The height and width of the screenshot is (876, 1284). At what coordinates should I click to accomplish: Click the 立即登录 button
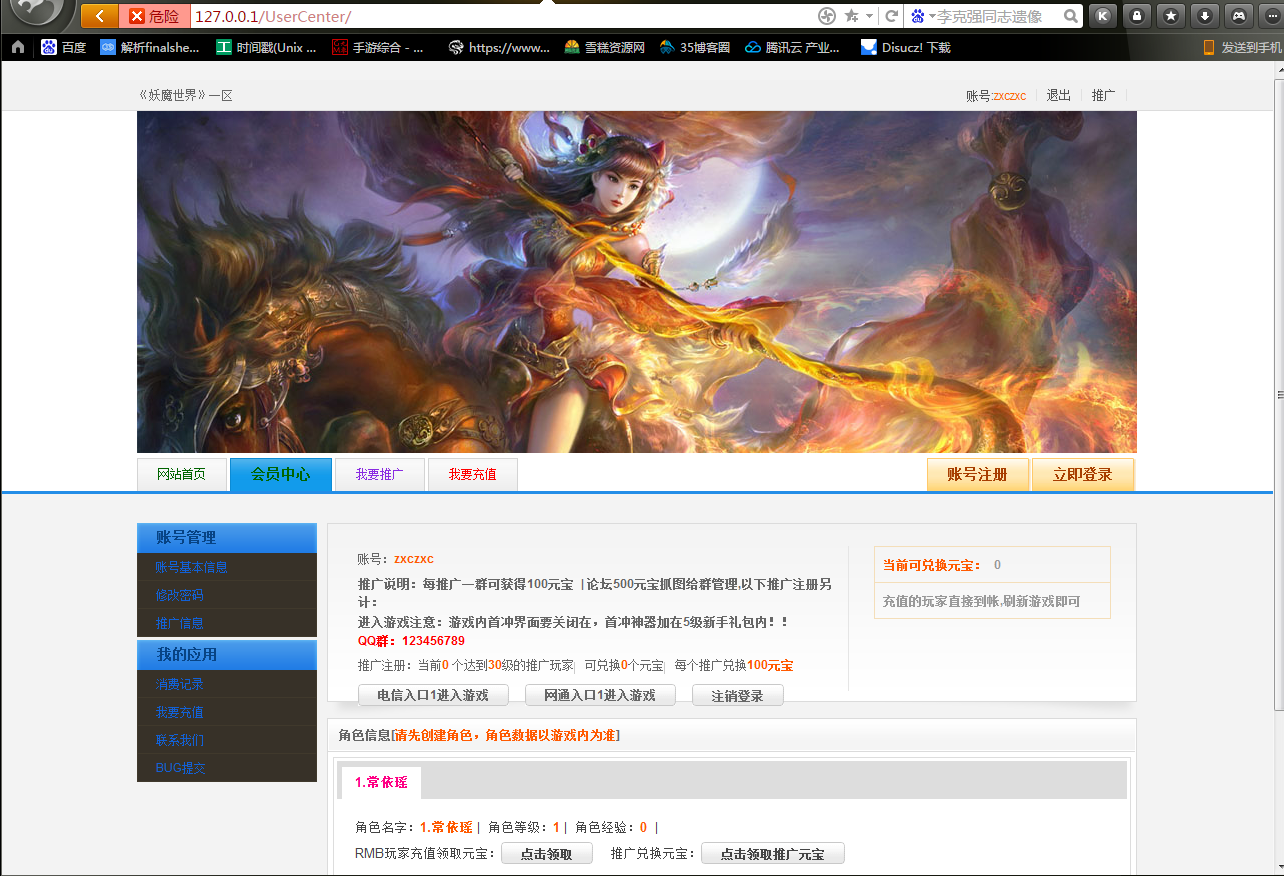pyautogui.click(x=1083, y=474)
